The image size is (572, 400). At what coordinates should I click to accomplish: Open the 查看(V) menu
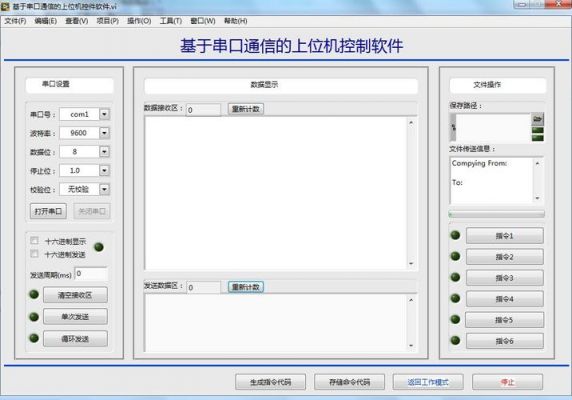tap(77, 21)
